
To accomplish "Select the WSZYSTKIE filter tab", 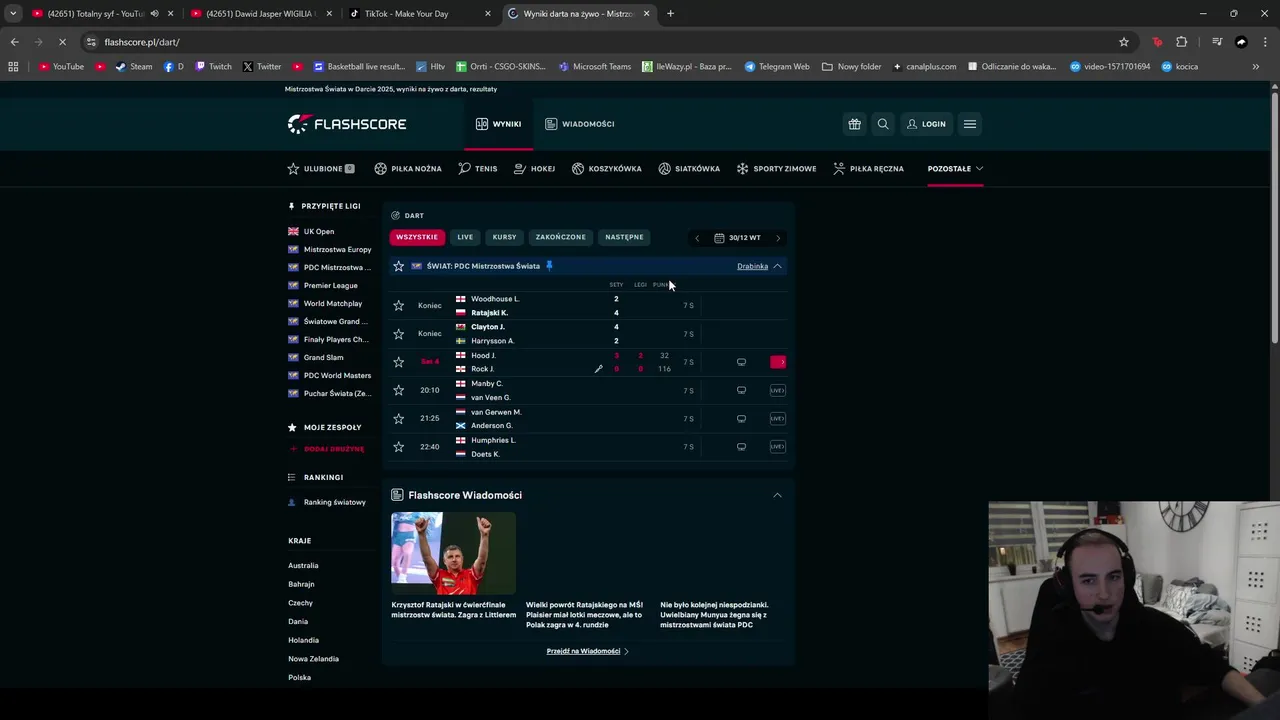I will (x=417, y=237).
